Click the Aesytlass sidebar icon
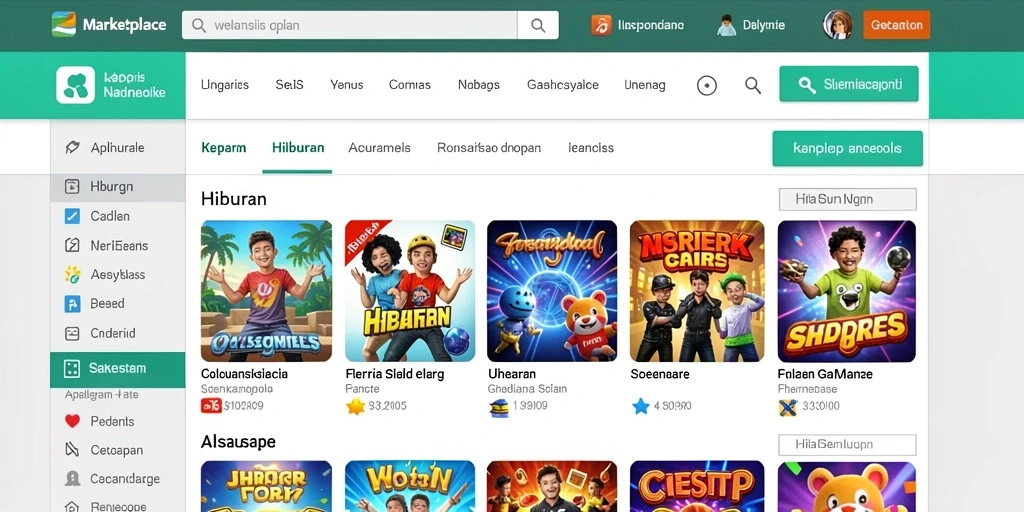 pos(72,274)
